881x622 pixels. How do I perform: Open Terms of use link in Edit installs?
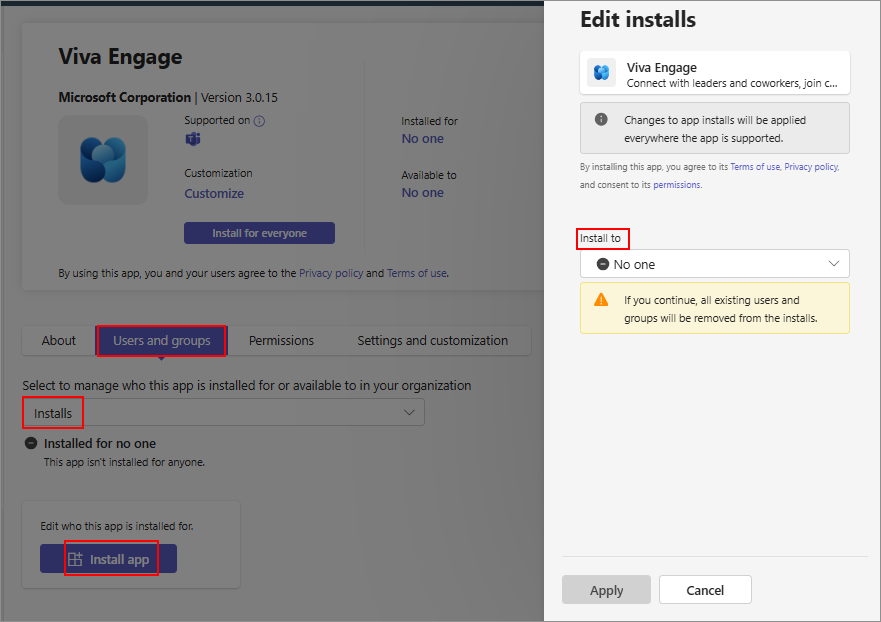(755, 167)
